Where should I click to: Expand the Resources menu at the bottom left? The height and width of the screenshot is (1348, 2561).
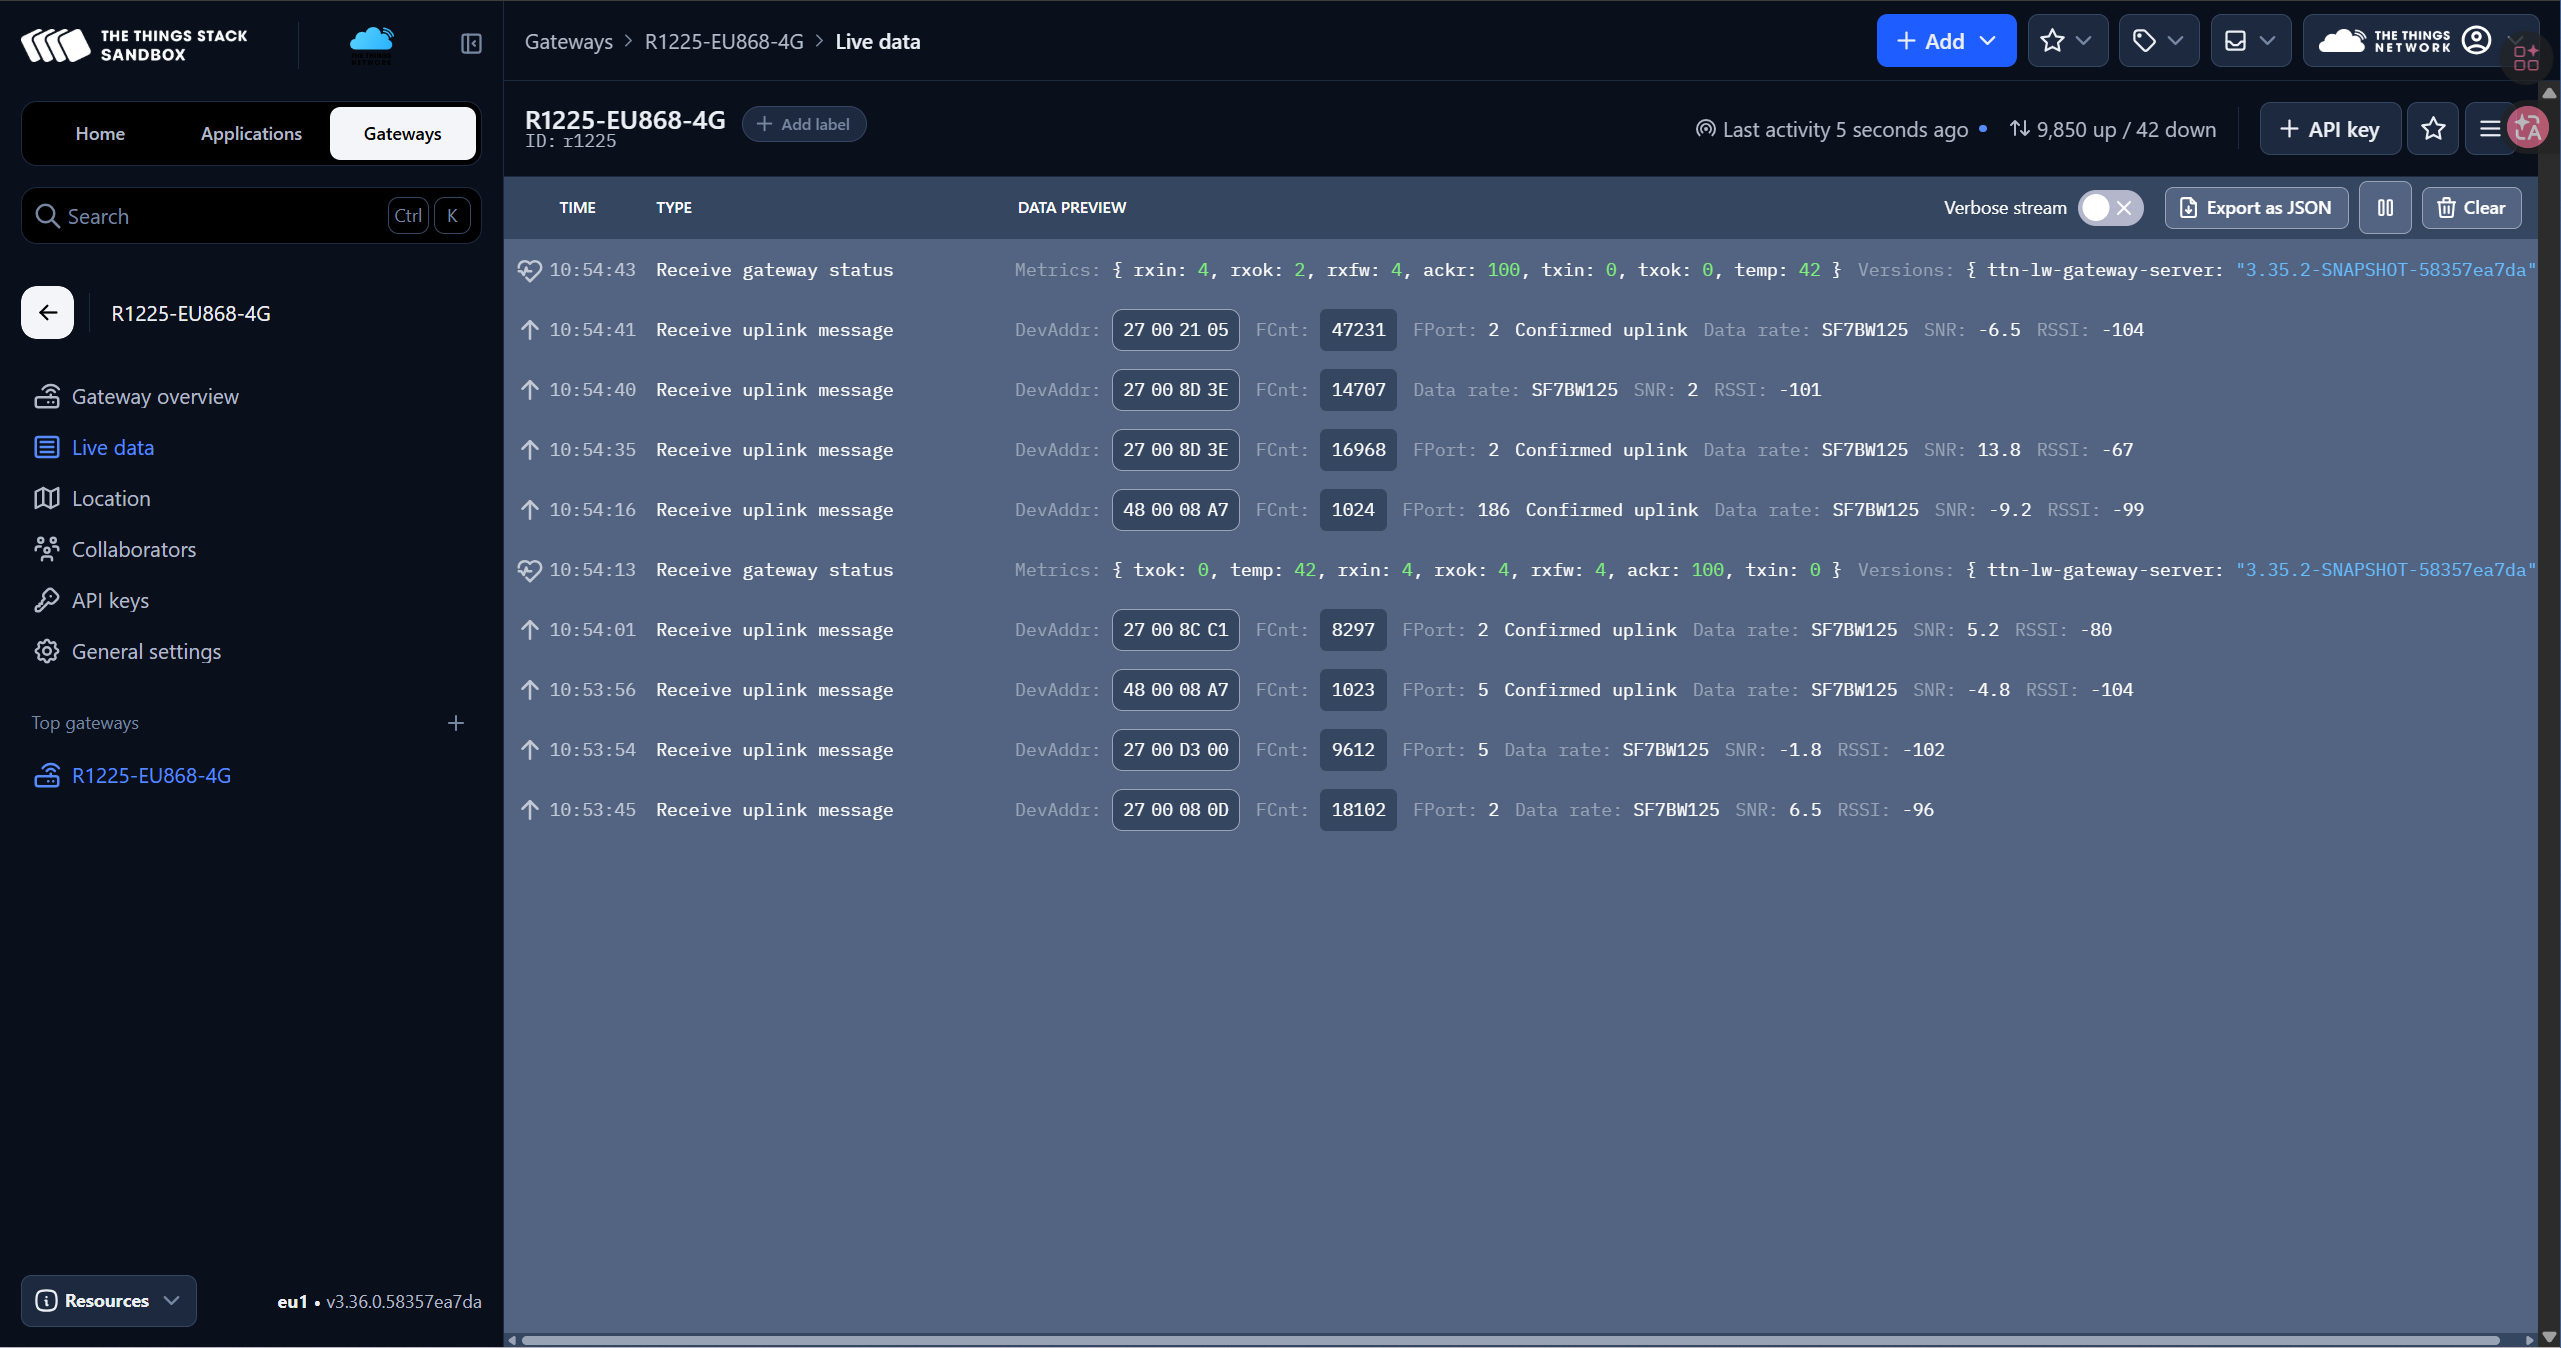coord(108,1301)
